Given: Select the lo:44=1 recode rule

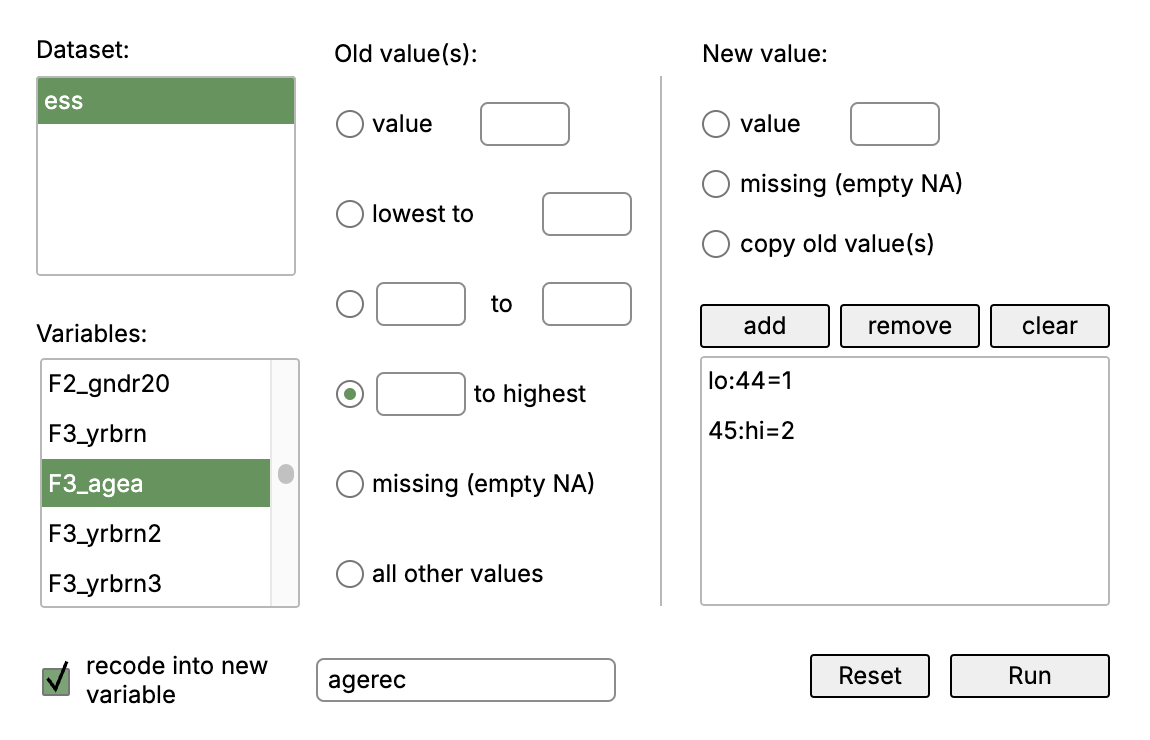Looking at the screenshot, I should click(x=750, y=381).
